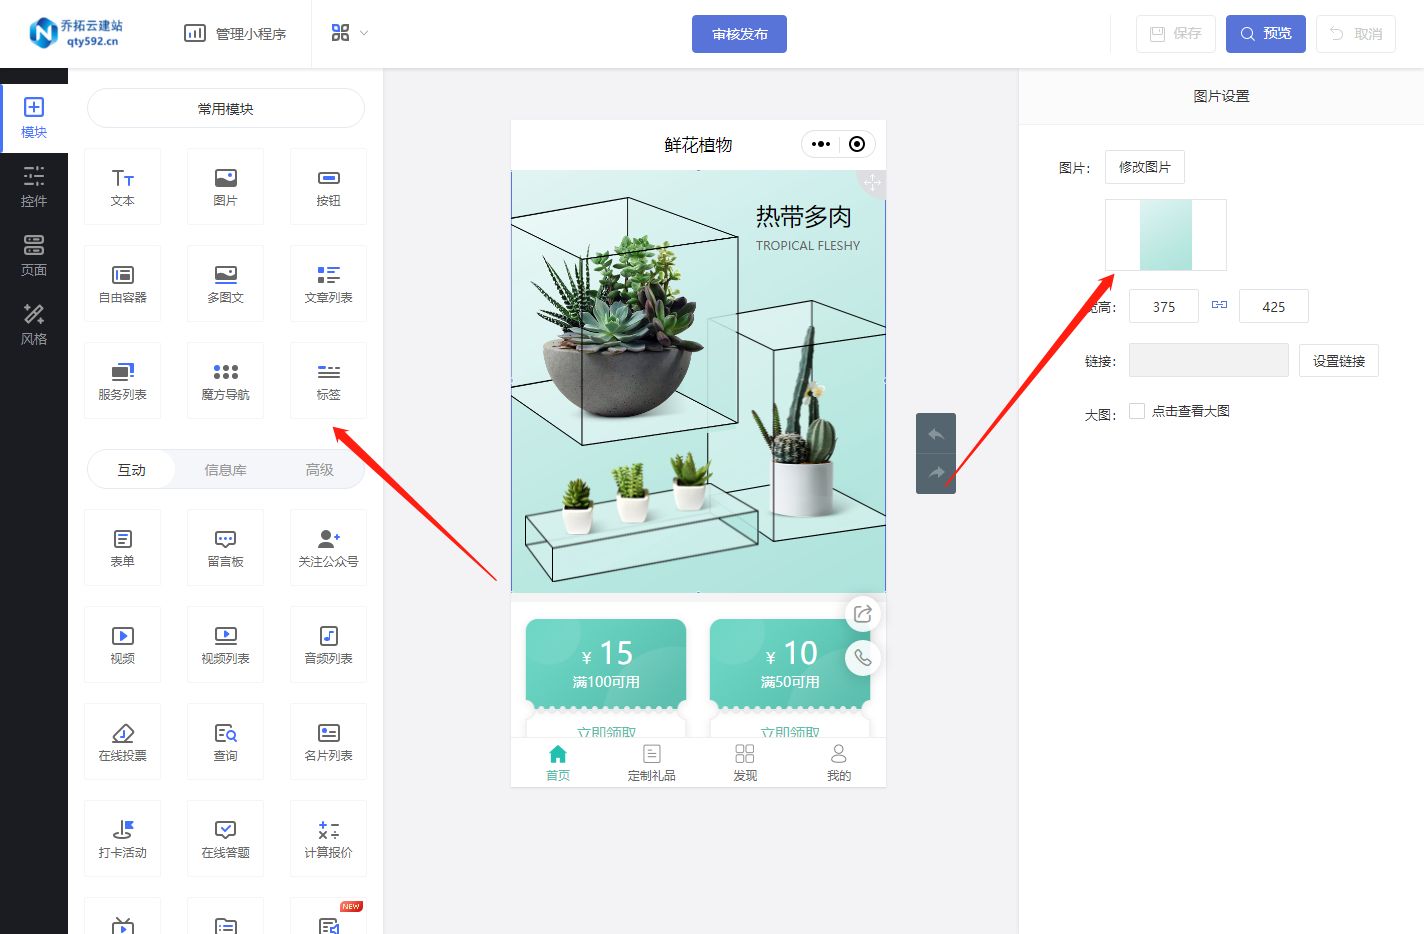Image resolution: width=1424 pixels, height=934 pixels.
Task: Select the 表单 form module
Action: point(122,547)
